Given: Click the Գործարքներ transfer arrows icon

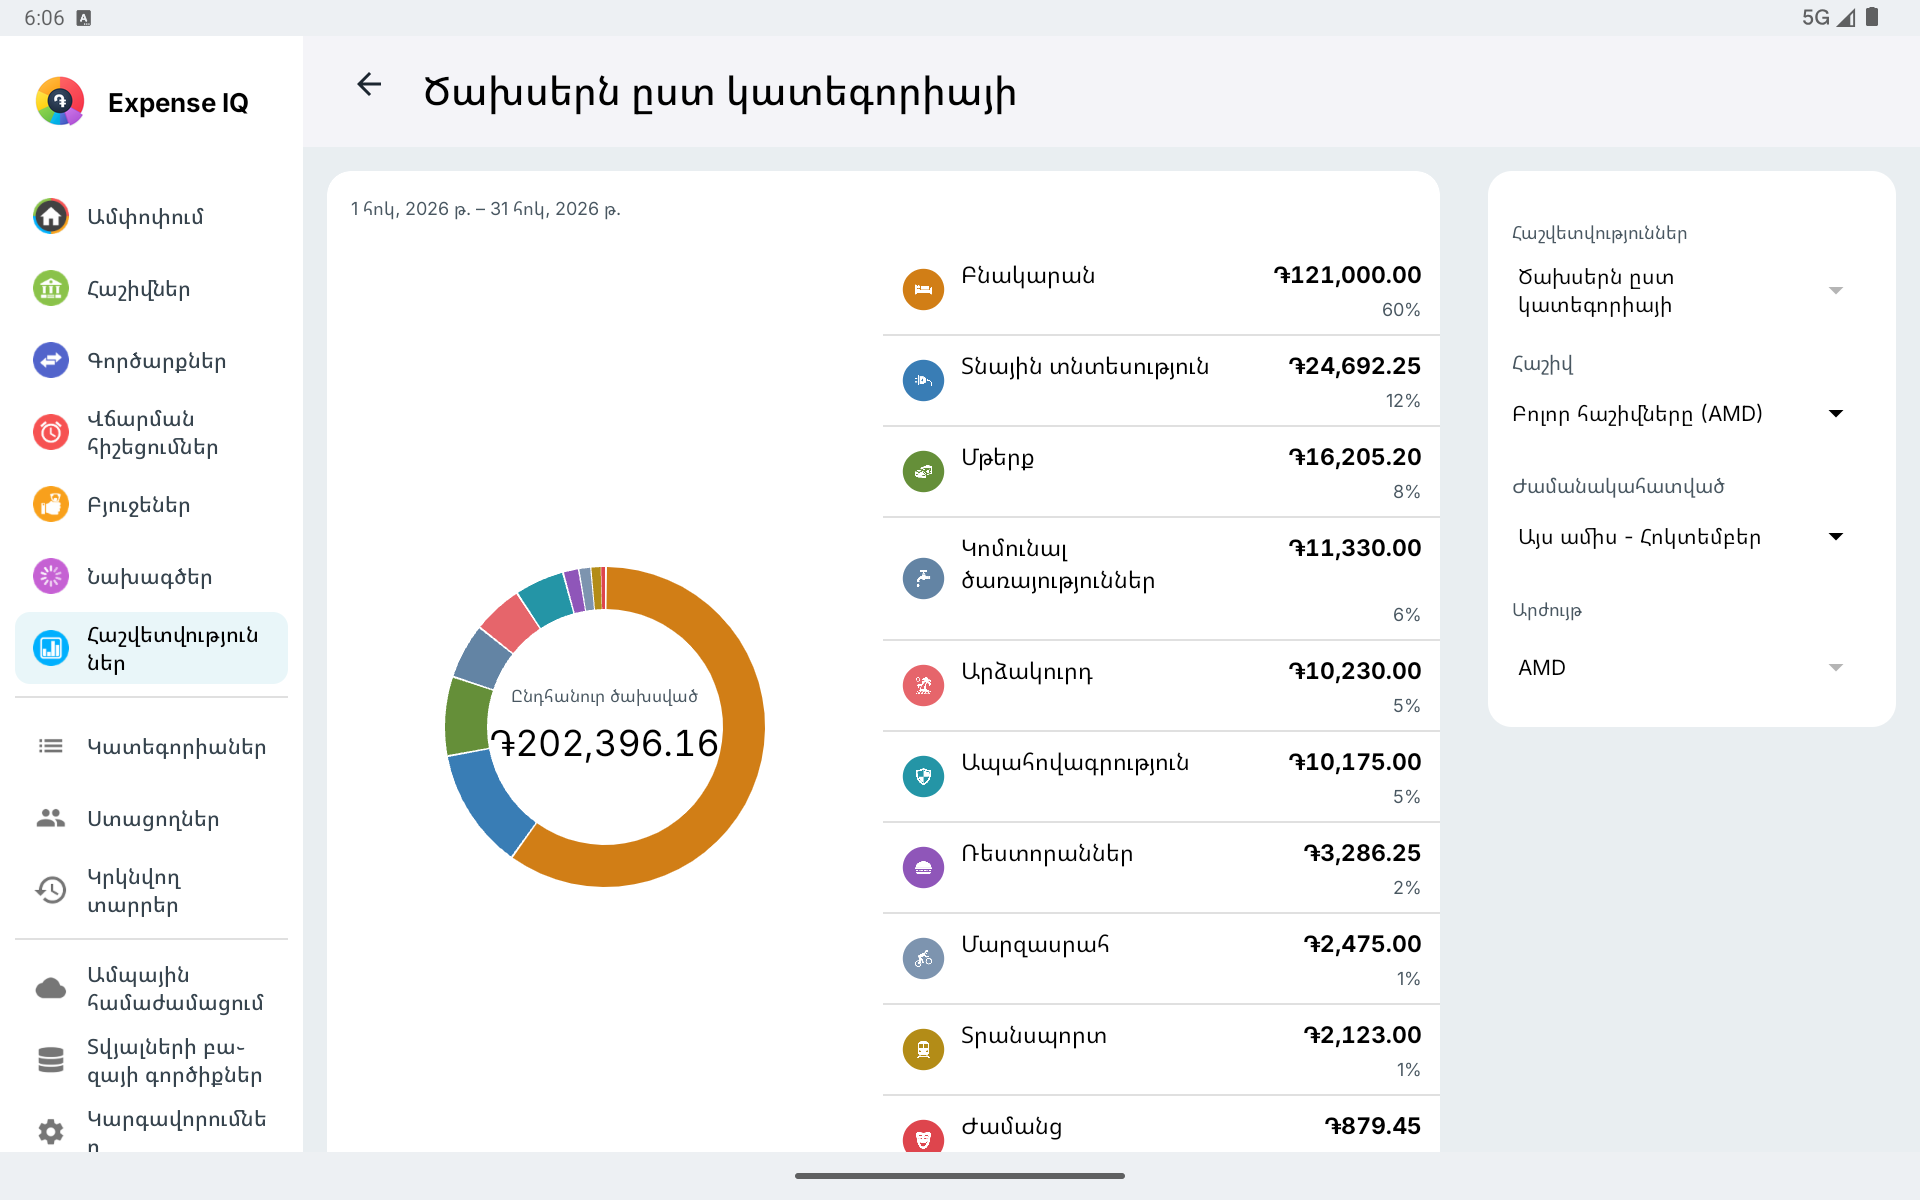Looking at the screenshot, I should pos(51,361).
